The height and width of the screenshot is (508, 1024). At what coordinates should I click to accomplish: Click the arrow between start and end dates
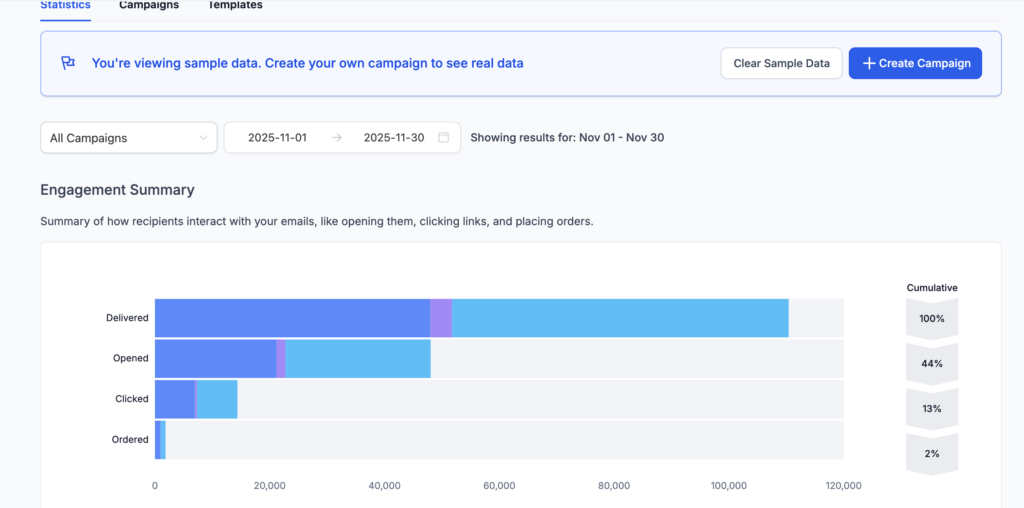click(x=336, y=138)
